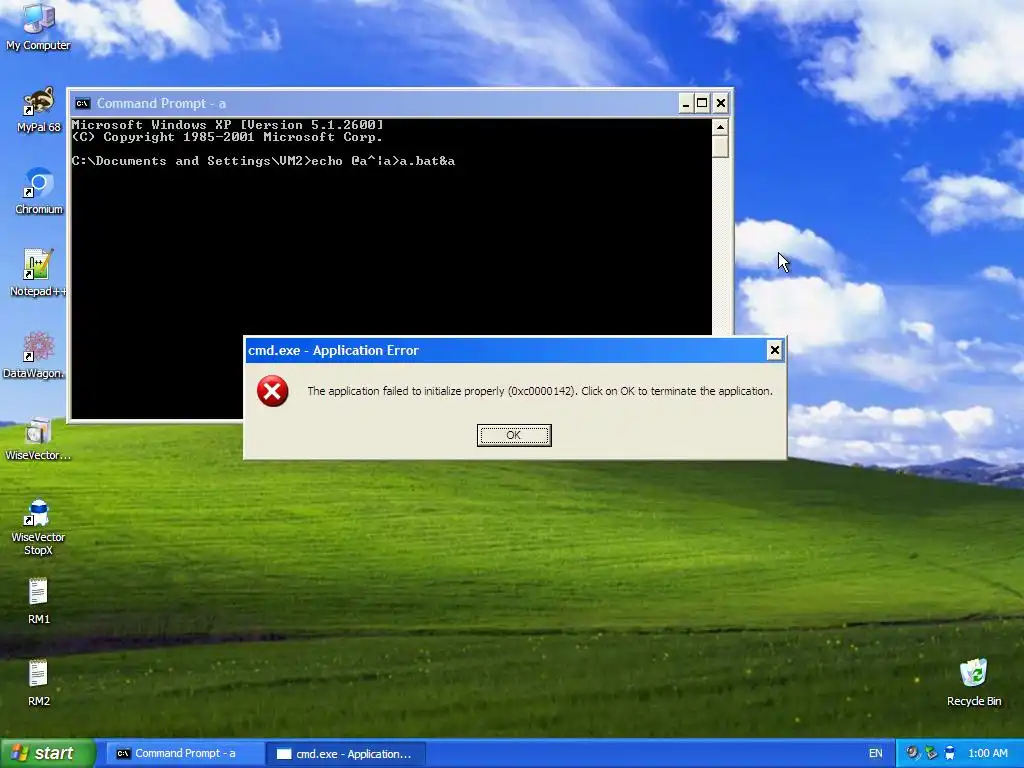Minimize the Command Prompt window
This screenshot has width=1024, height=768.
(686, 103)
